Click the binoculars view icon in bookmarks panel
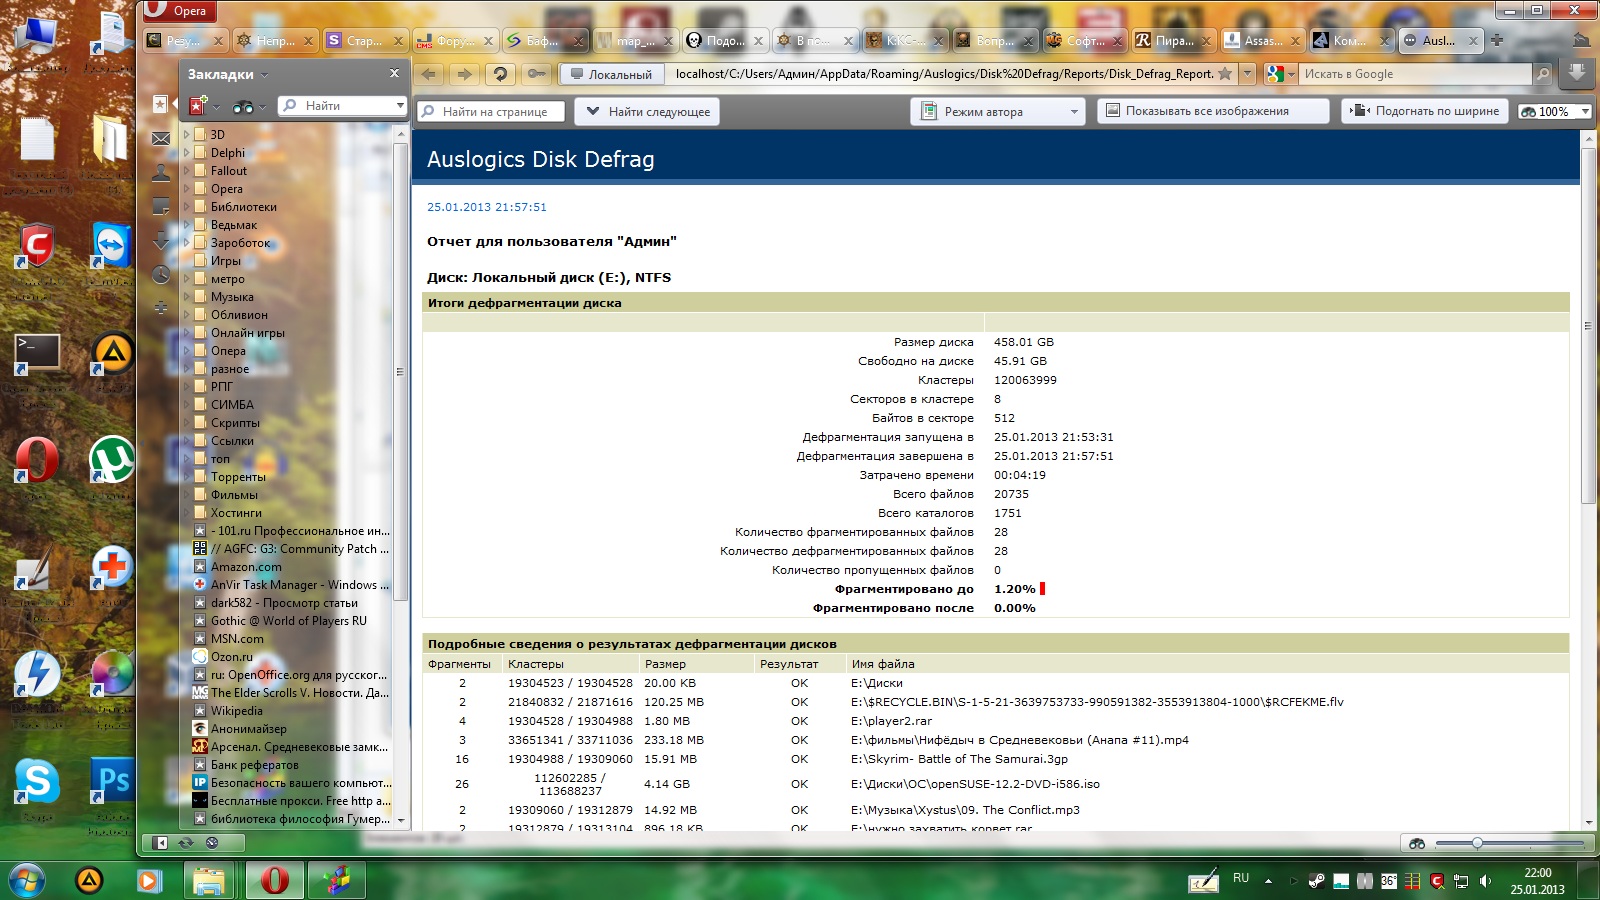Image resolution: width=1600 pixels, height=900 pixels. coord(242,106)
